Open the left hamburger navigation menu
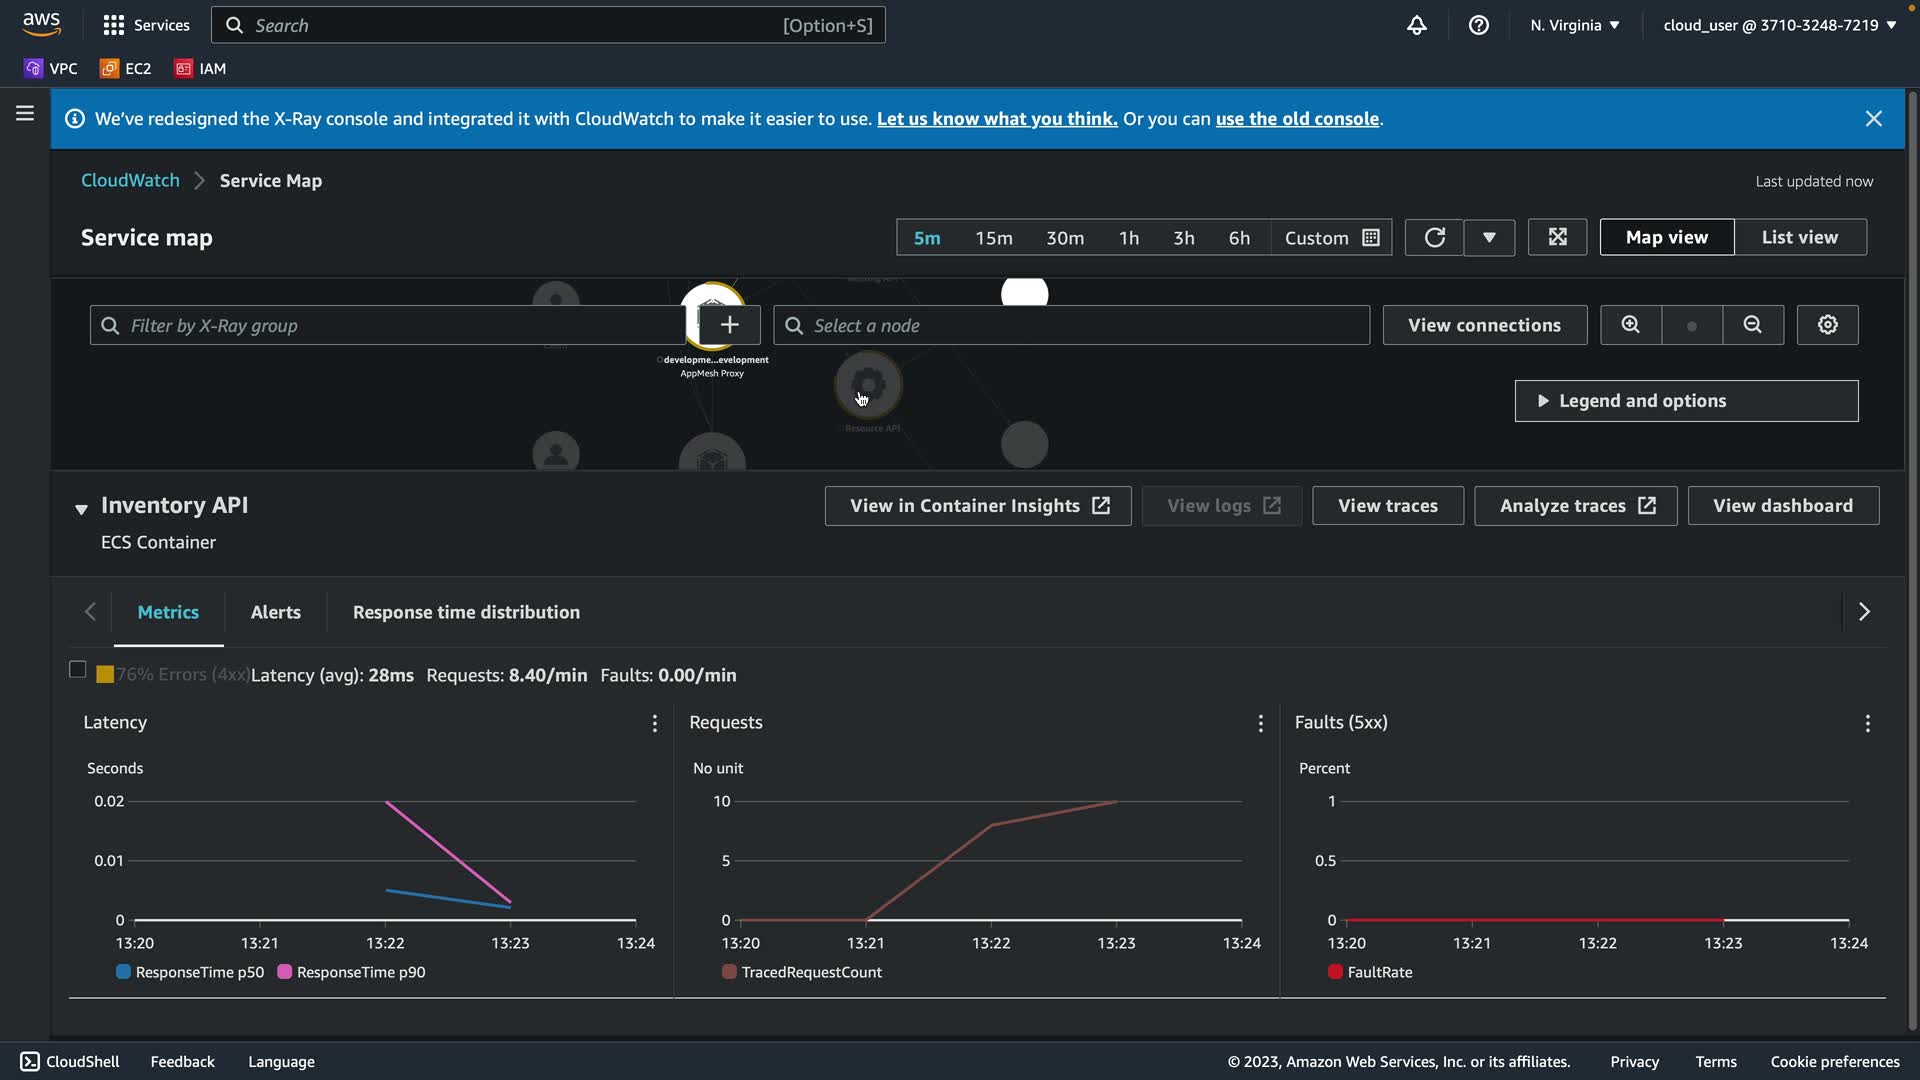 tap(25, 114)
